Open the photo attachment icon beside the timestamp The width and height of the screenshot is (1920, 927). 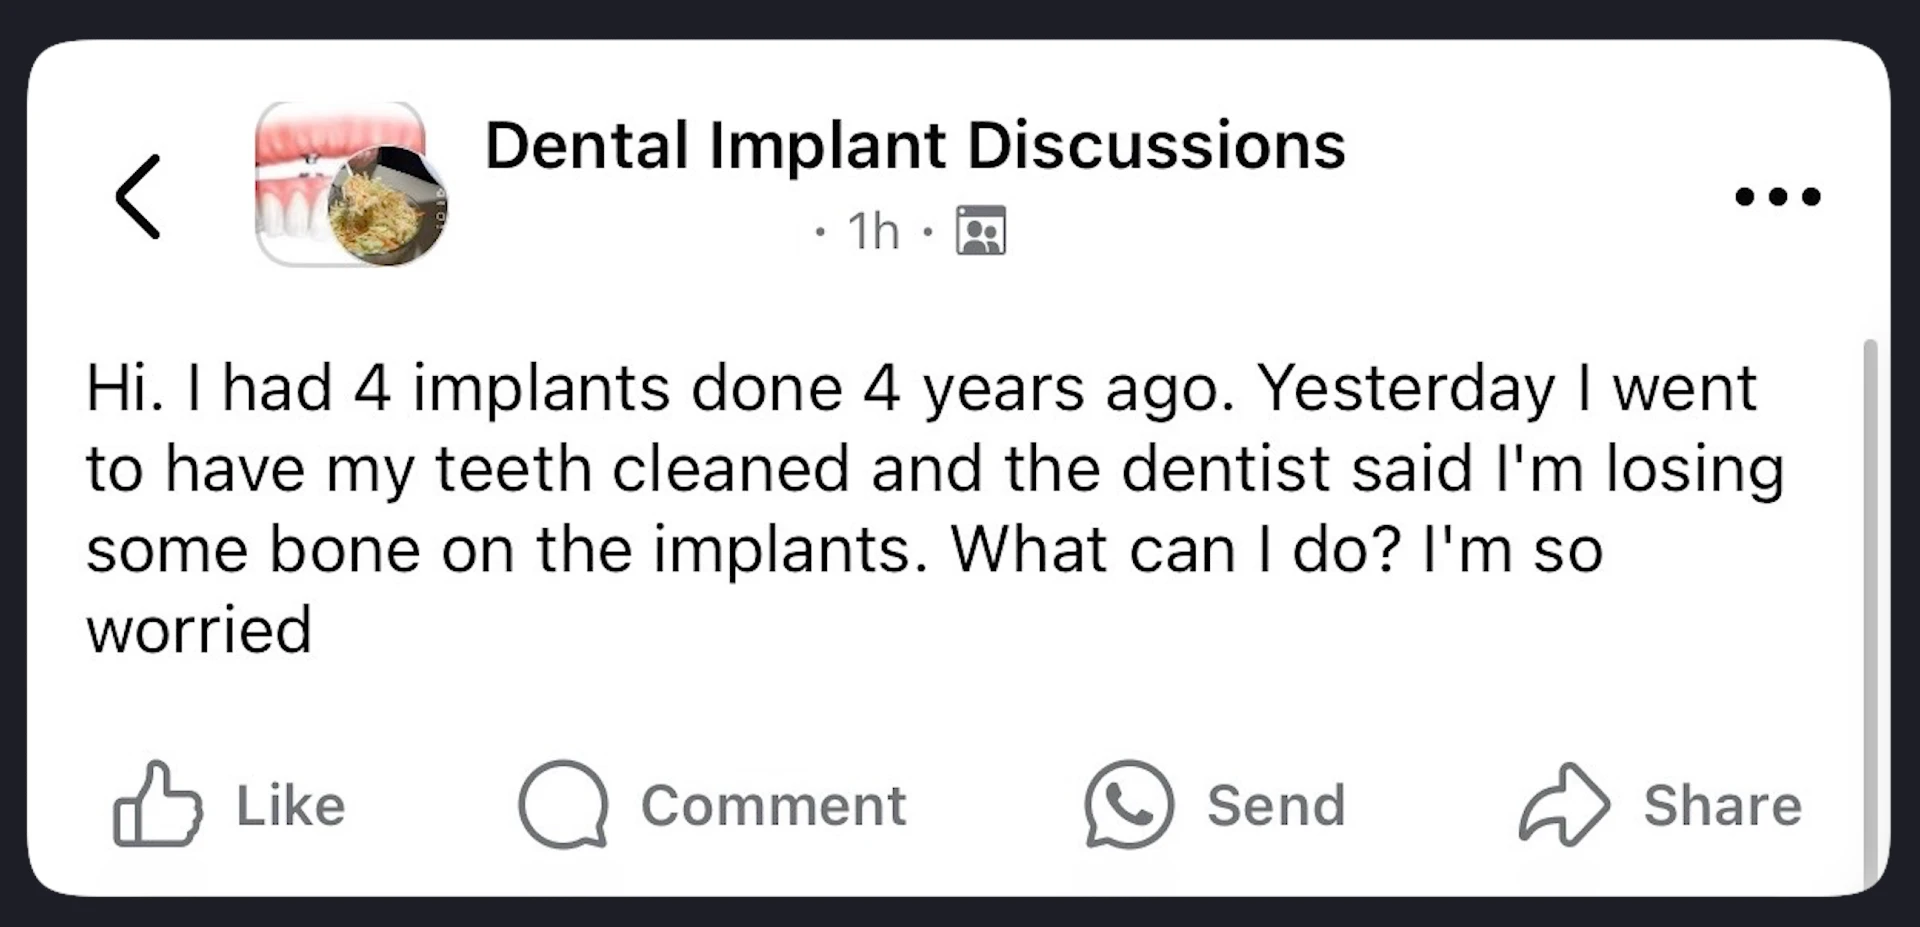pyautogui.click(x=982, y=230)
